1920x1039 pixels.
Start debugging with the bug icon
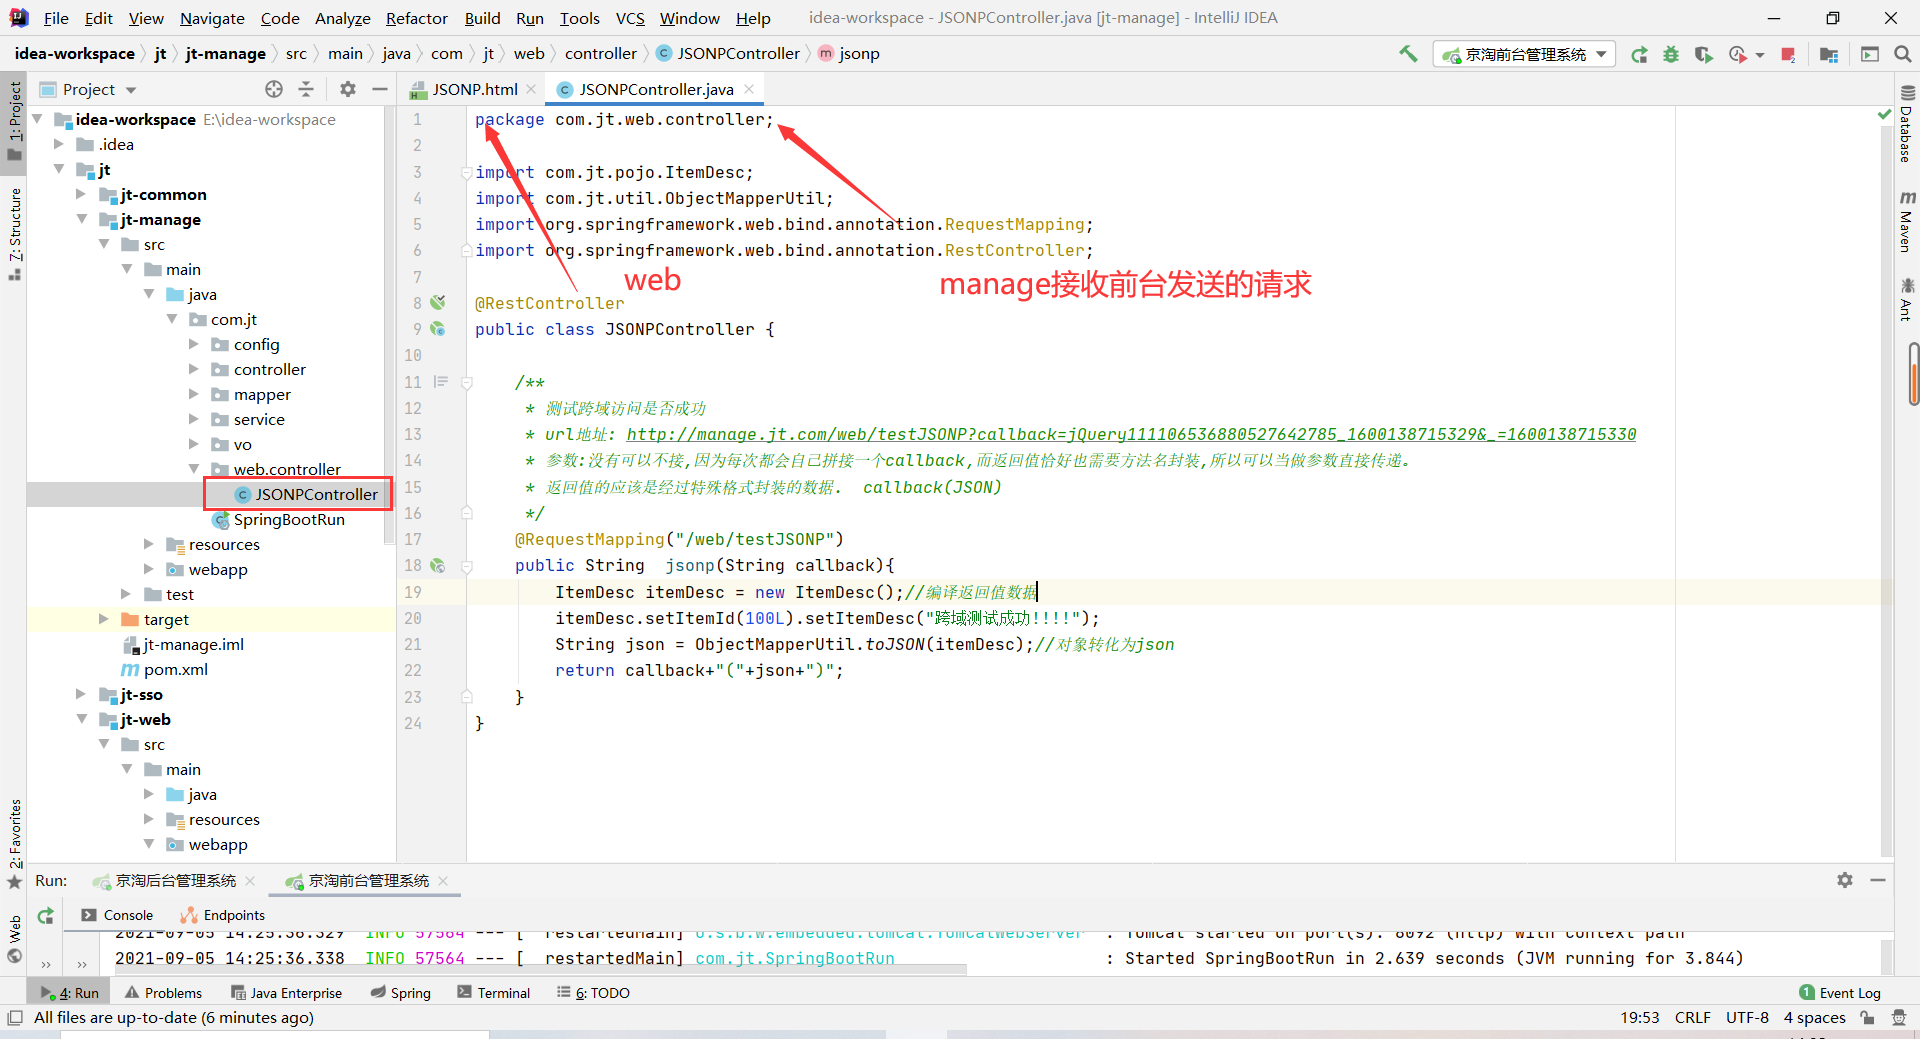coord(1671,55)
